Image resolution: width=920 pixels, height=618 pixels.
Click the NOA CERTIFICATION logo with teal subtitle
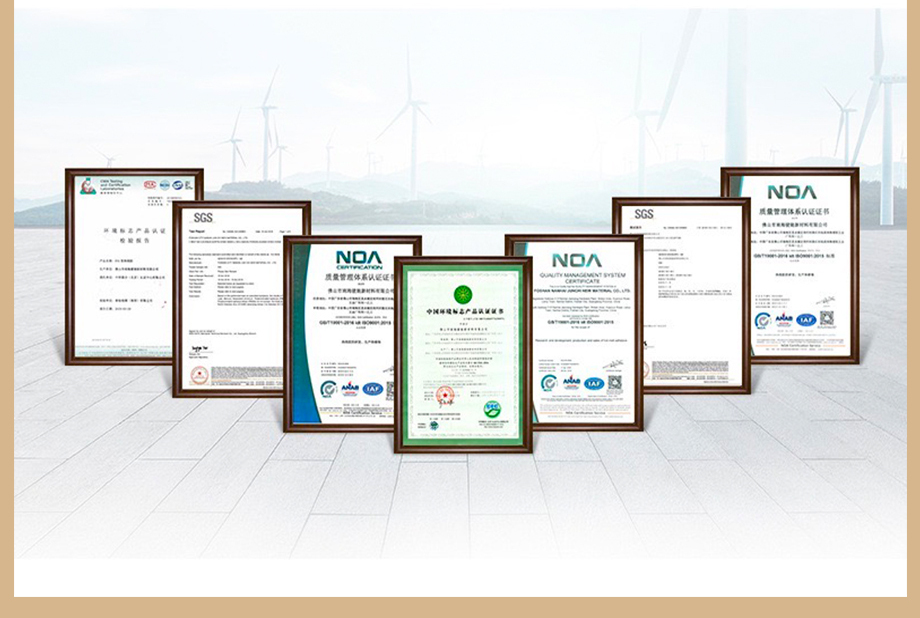pyautogui.click(x=358, y=259)
